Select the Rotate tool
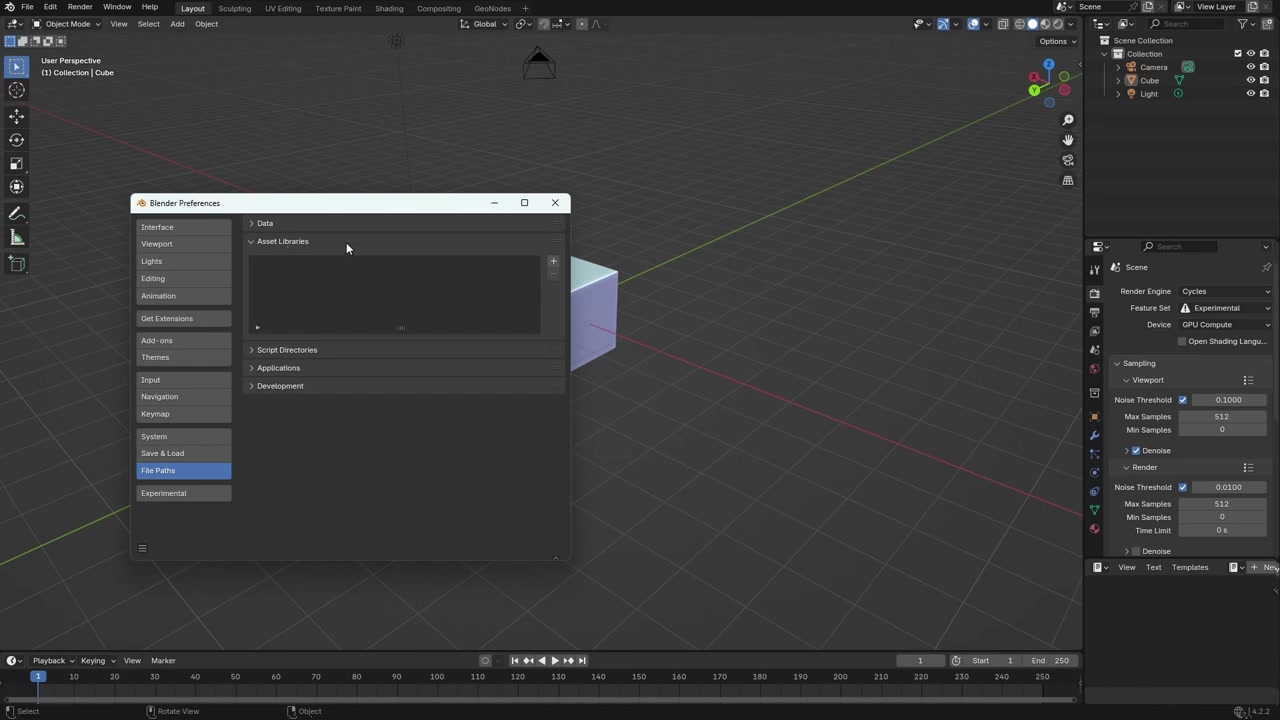This screenshot has height=720, width=1280. tap(17, 140)
